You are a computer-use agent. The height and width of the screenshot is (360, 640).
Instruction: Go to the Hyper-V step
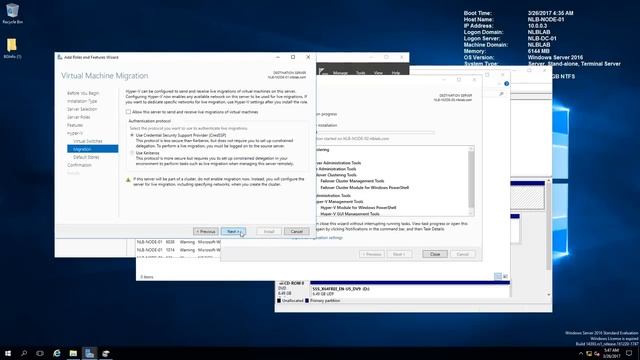tap(75, 133)
